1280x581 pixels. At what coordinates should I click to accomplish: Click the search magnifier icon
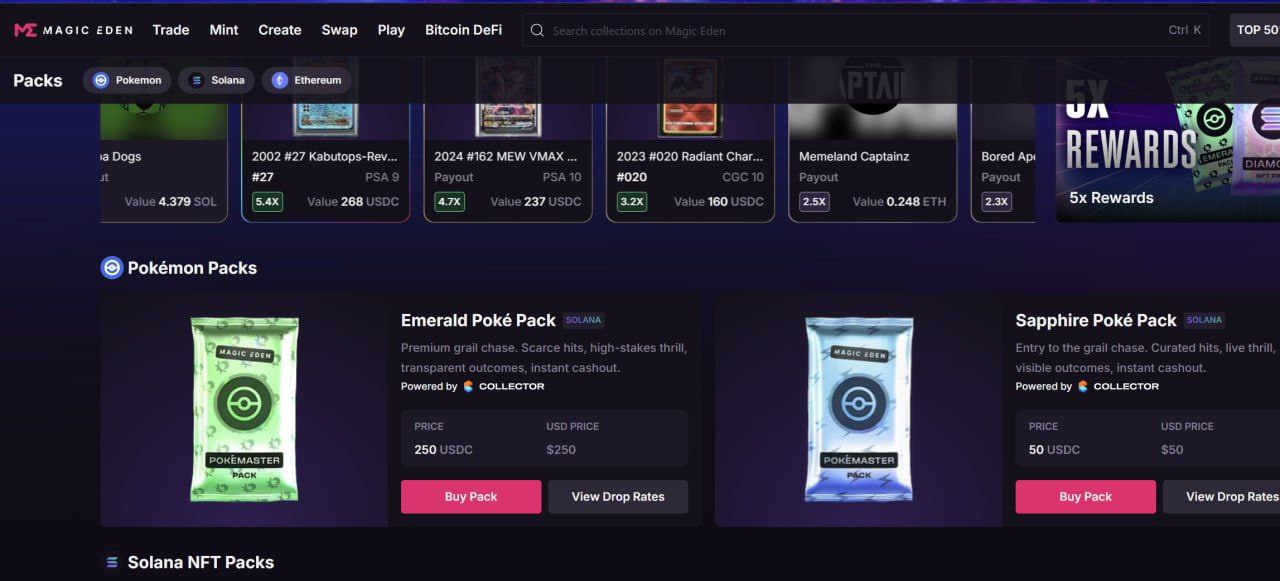538,30
